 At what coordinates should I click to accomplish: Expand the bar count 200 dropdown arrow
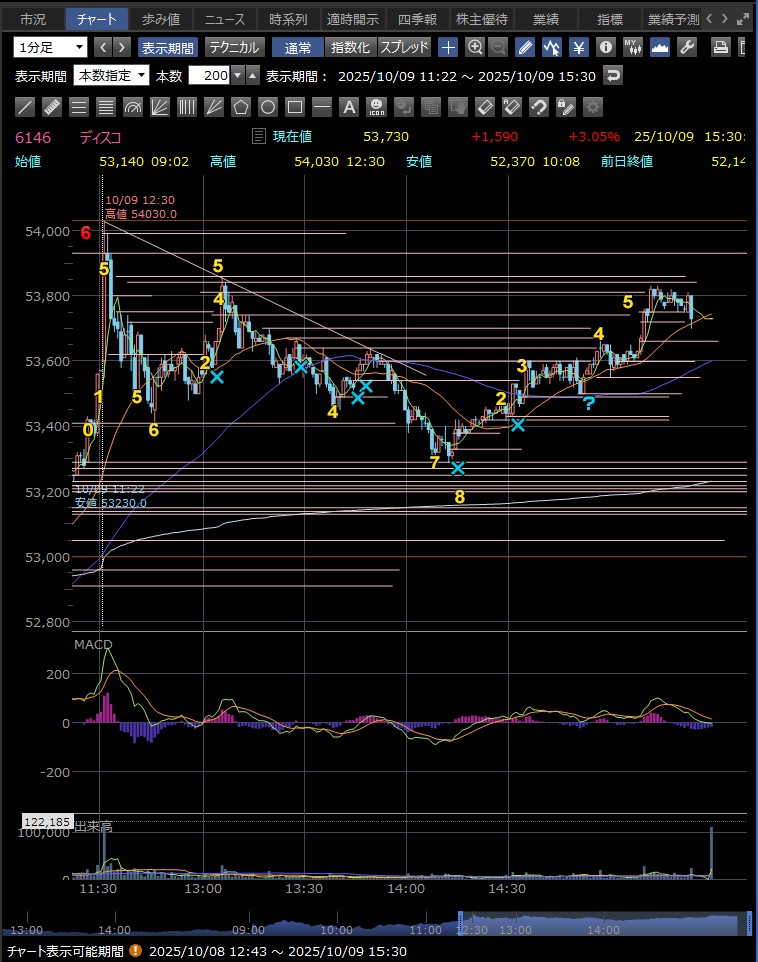point(237,76)
